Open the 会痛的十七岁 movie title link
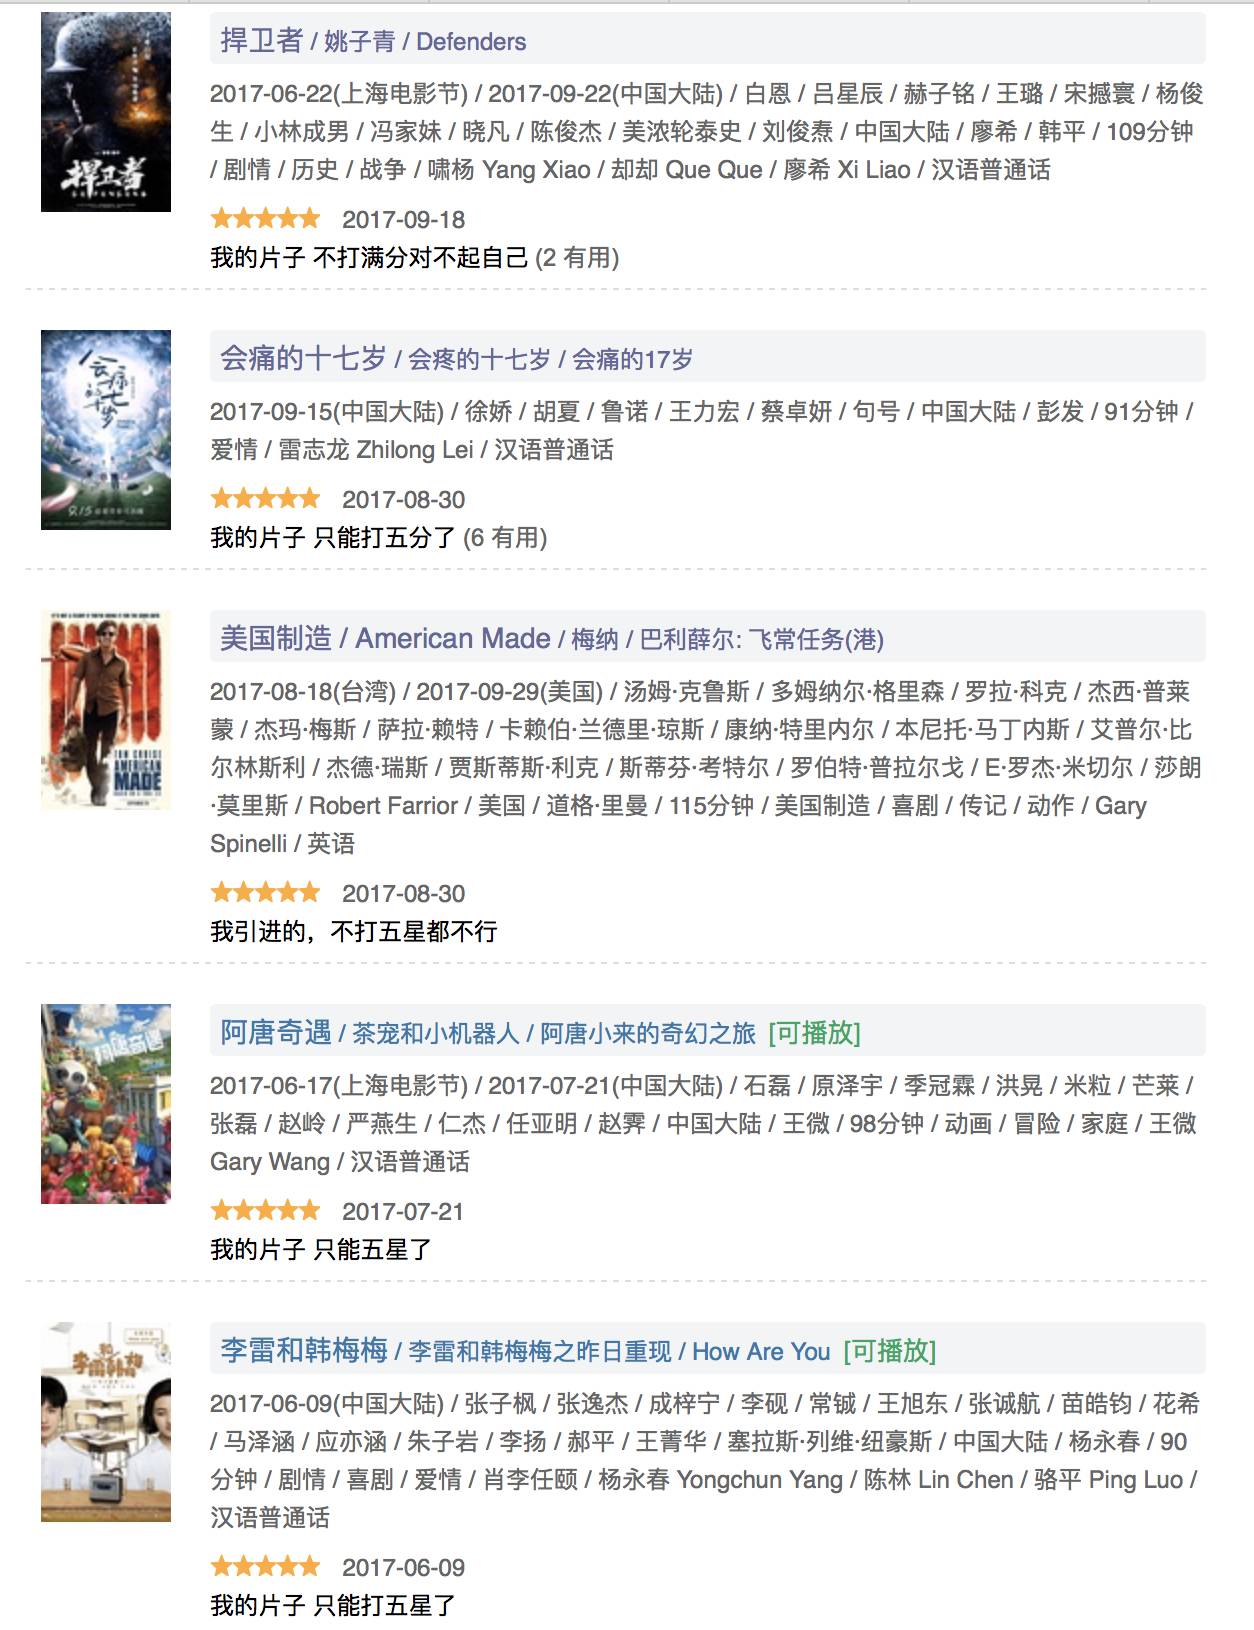Image resolution: width=1254 pixels, height=1630 pixels. [x=456, y=358]
